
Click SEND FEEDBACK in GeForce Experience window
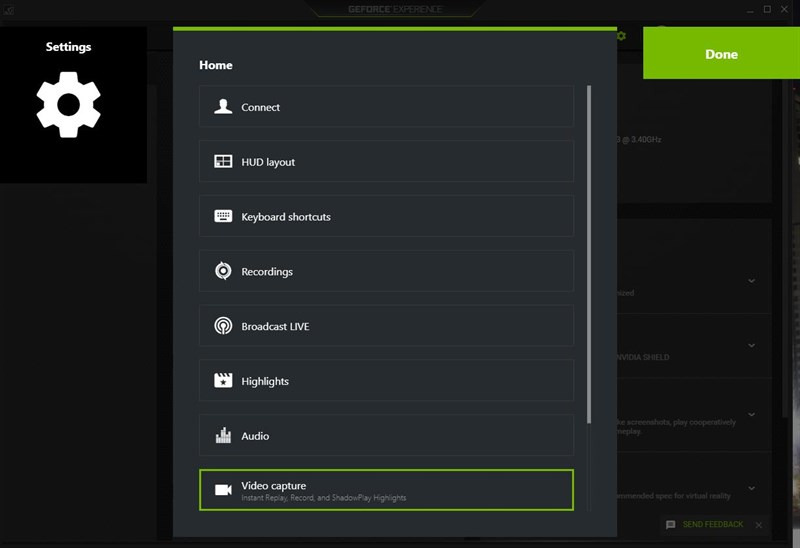[713, 525]
